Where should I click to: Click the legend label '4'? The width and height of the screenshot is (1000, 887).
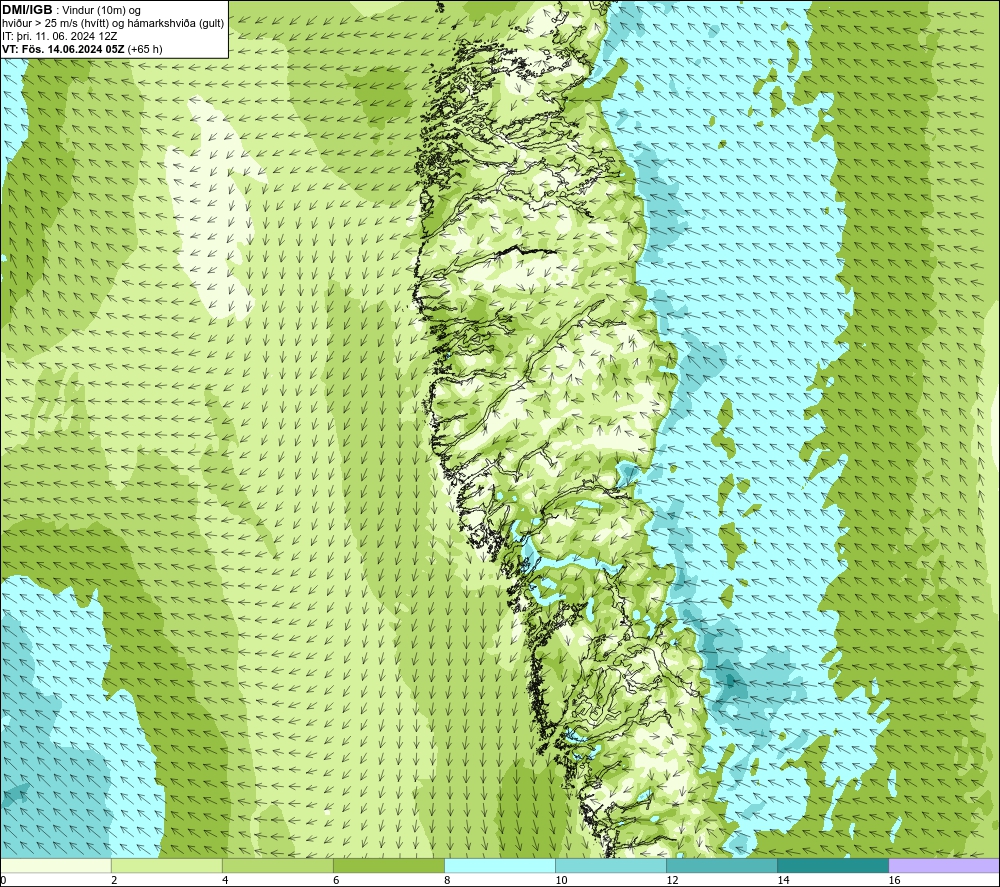point(225,880)
